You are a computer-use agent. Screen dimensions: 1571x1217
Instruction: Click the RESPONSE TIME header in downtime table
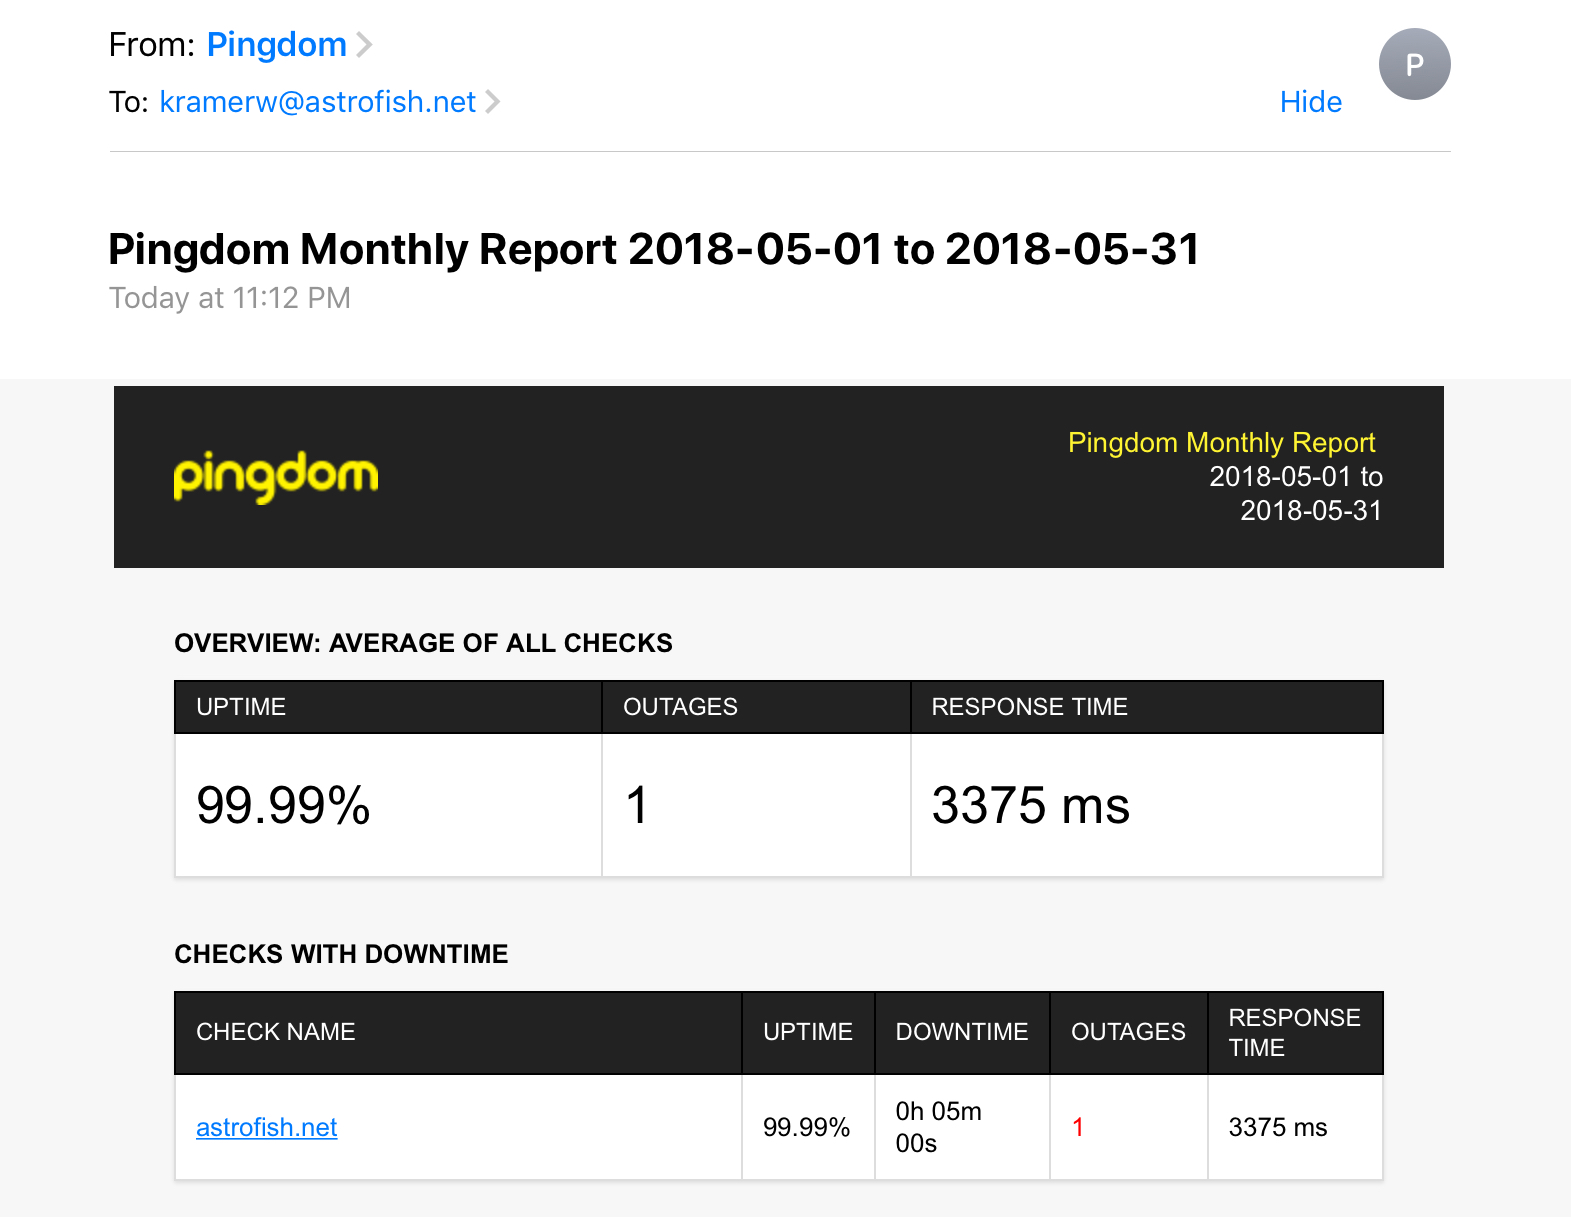pos(1294,1032)
